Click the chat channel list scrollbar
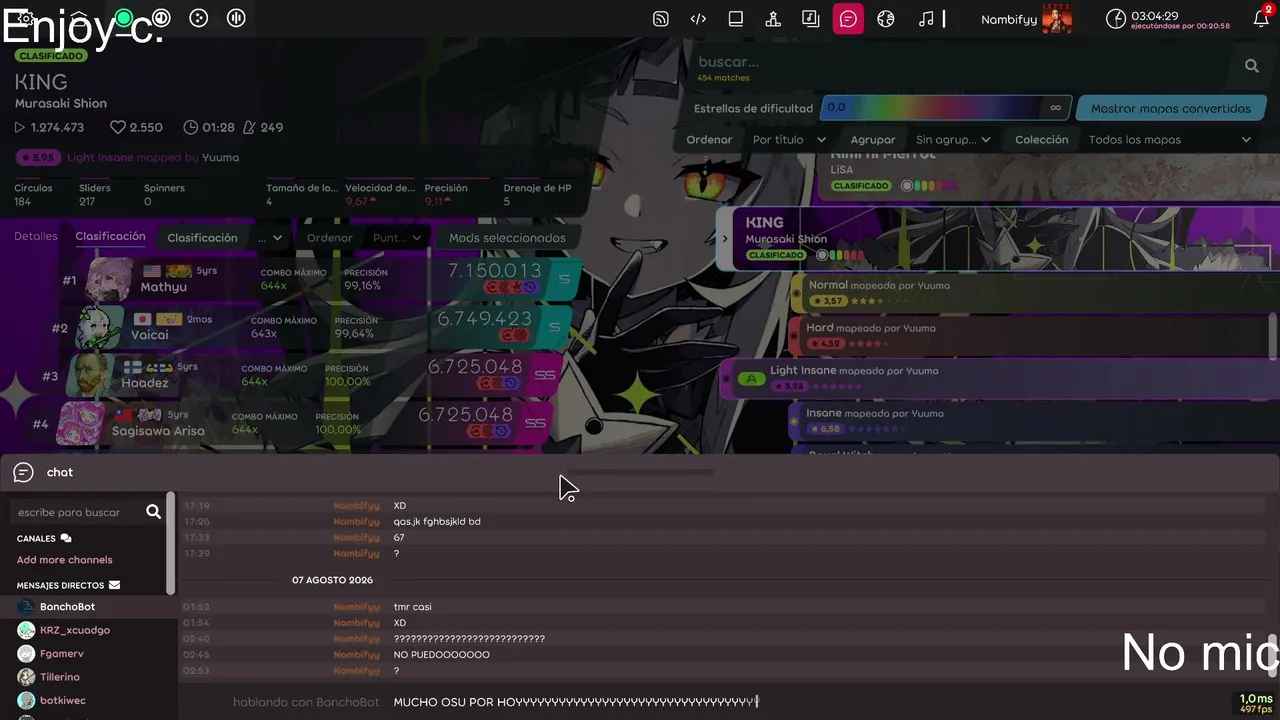This screenshot has width=1280, height=720. [x=172, y=545]
